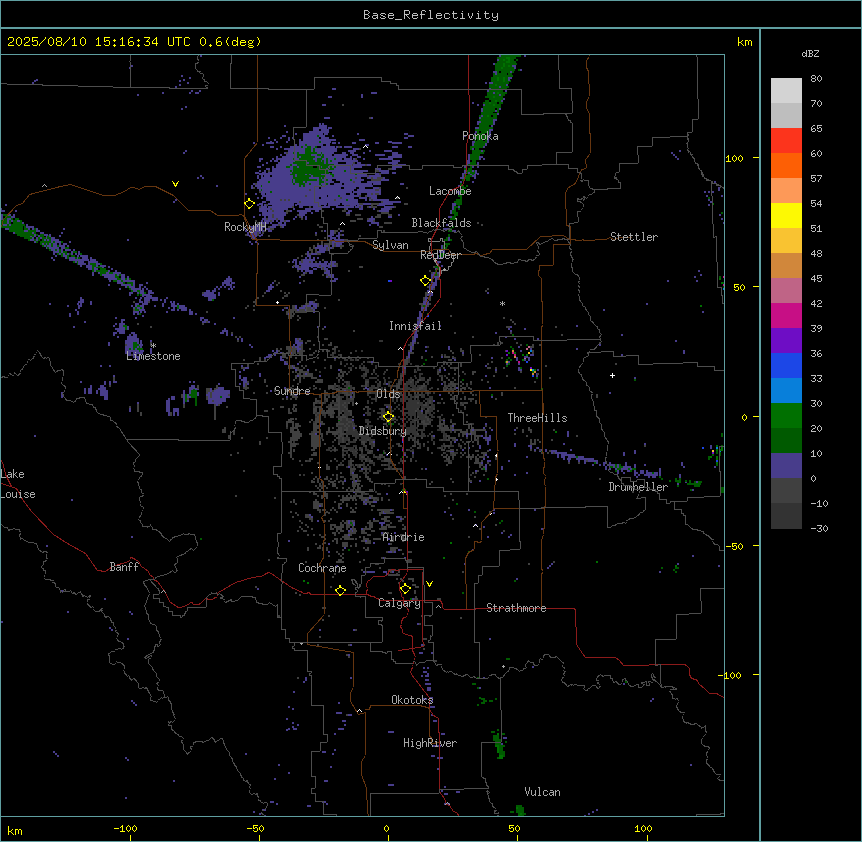
Task: Click the white plus marker north of Drumheller
Action: (x=612, y=375)
